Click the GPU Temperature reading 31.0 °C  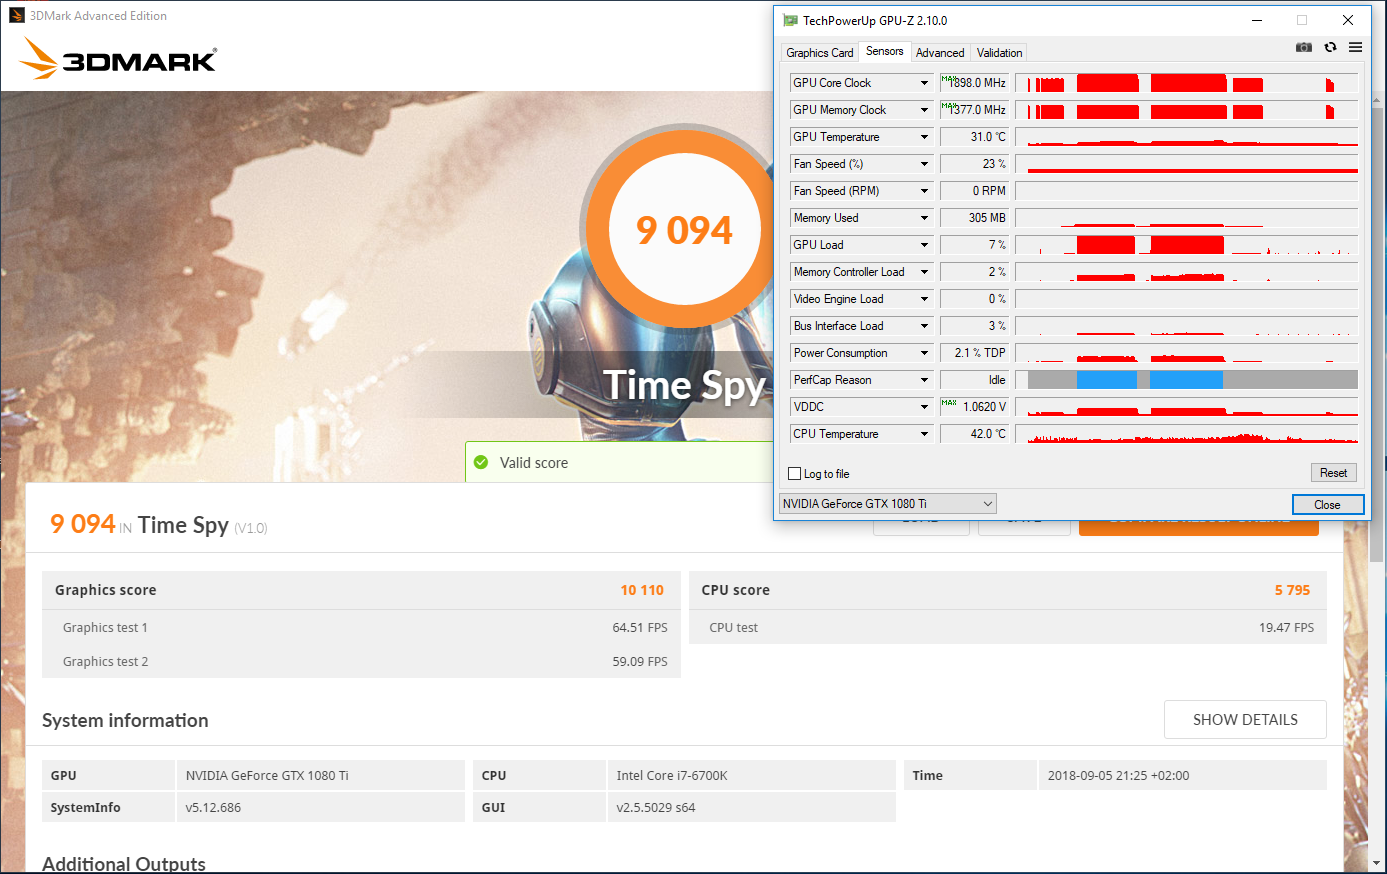pos(975,137)
